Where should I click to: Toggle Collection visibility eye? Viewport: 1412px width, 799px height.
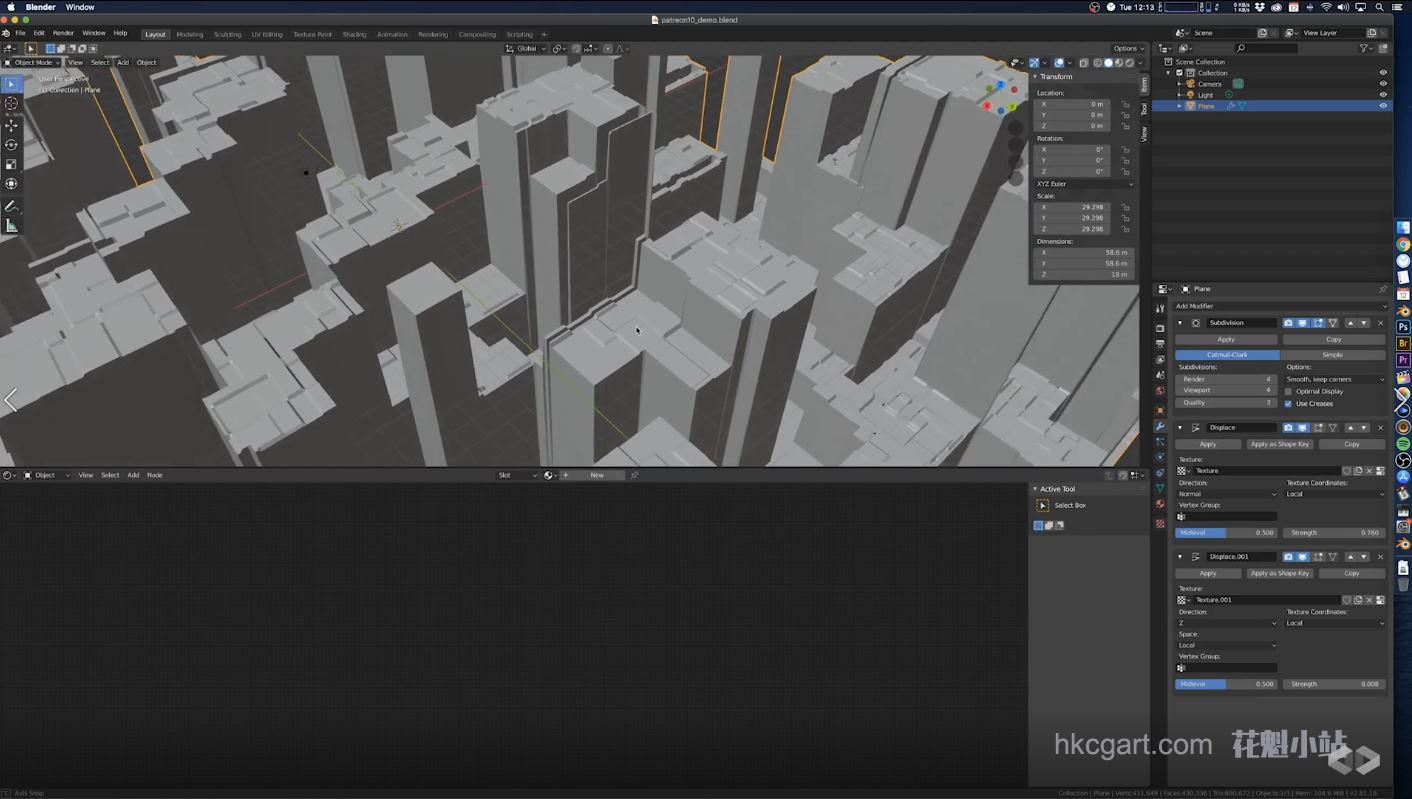(x=1383, y=73)
